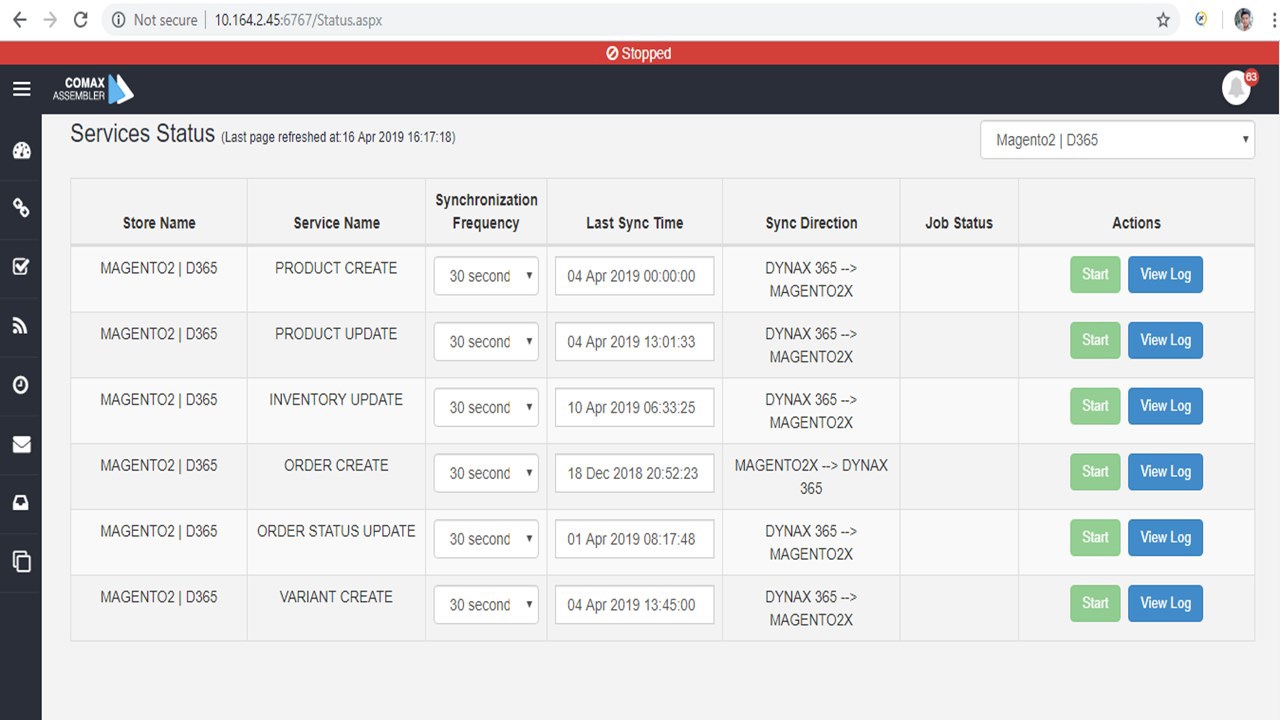Open frequency dropdown for VARIANT CREATE
Viewport: 1280px width, 720px height.
(x=486, y=605)
